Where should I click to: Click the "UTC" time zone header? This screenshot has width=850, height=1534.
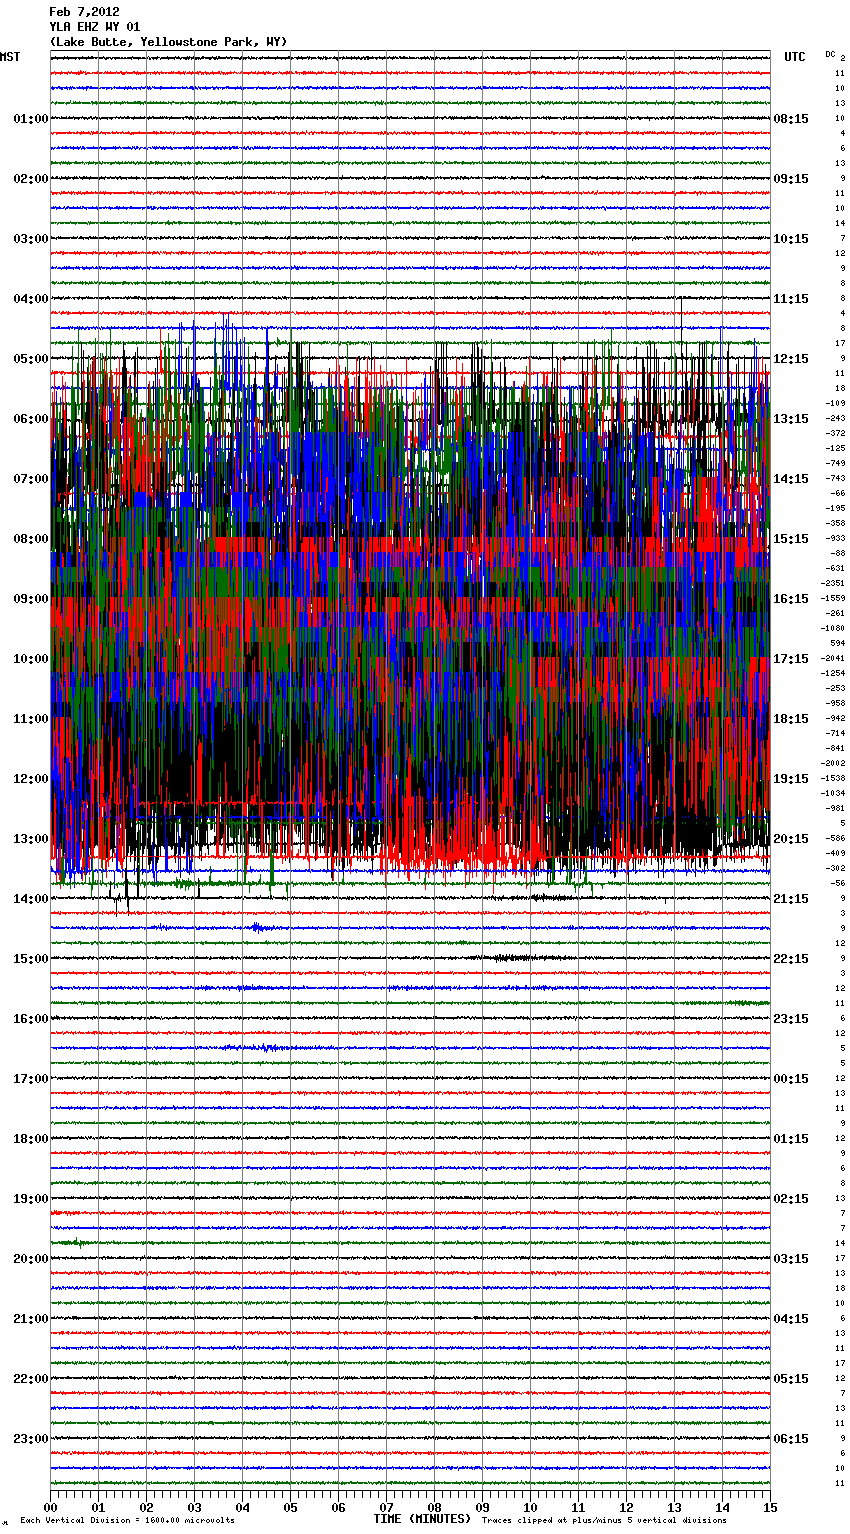point(795,57)
